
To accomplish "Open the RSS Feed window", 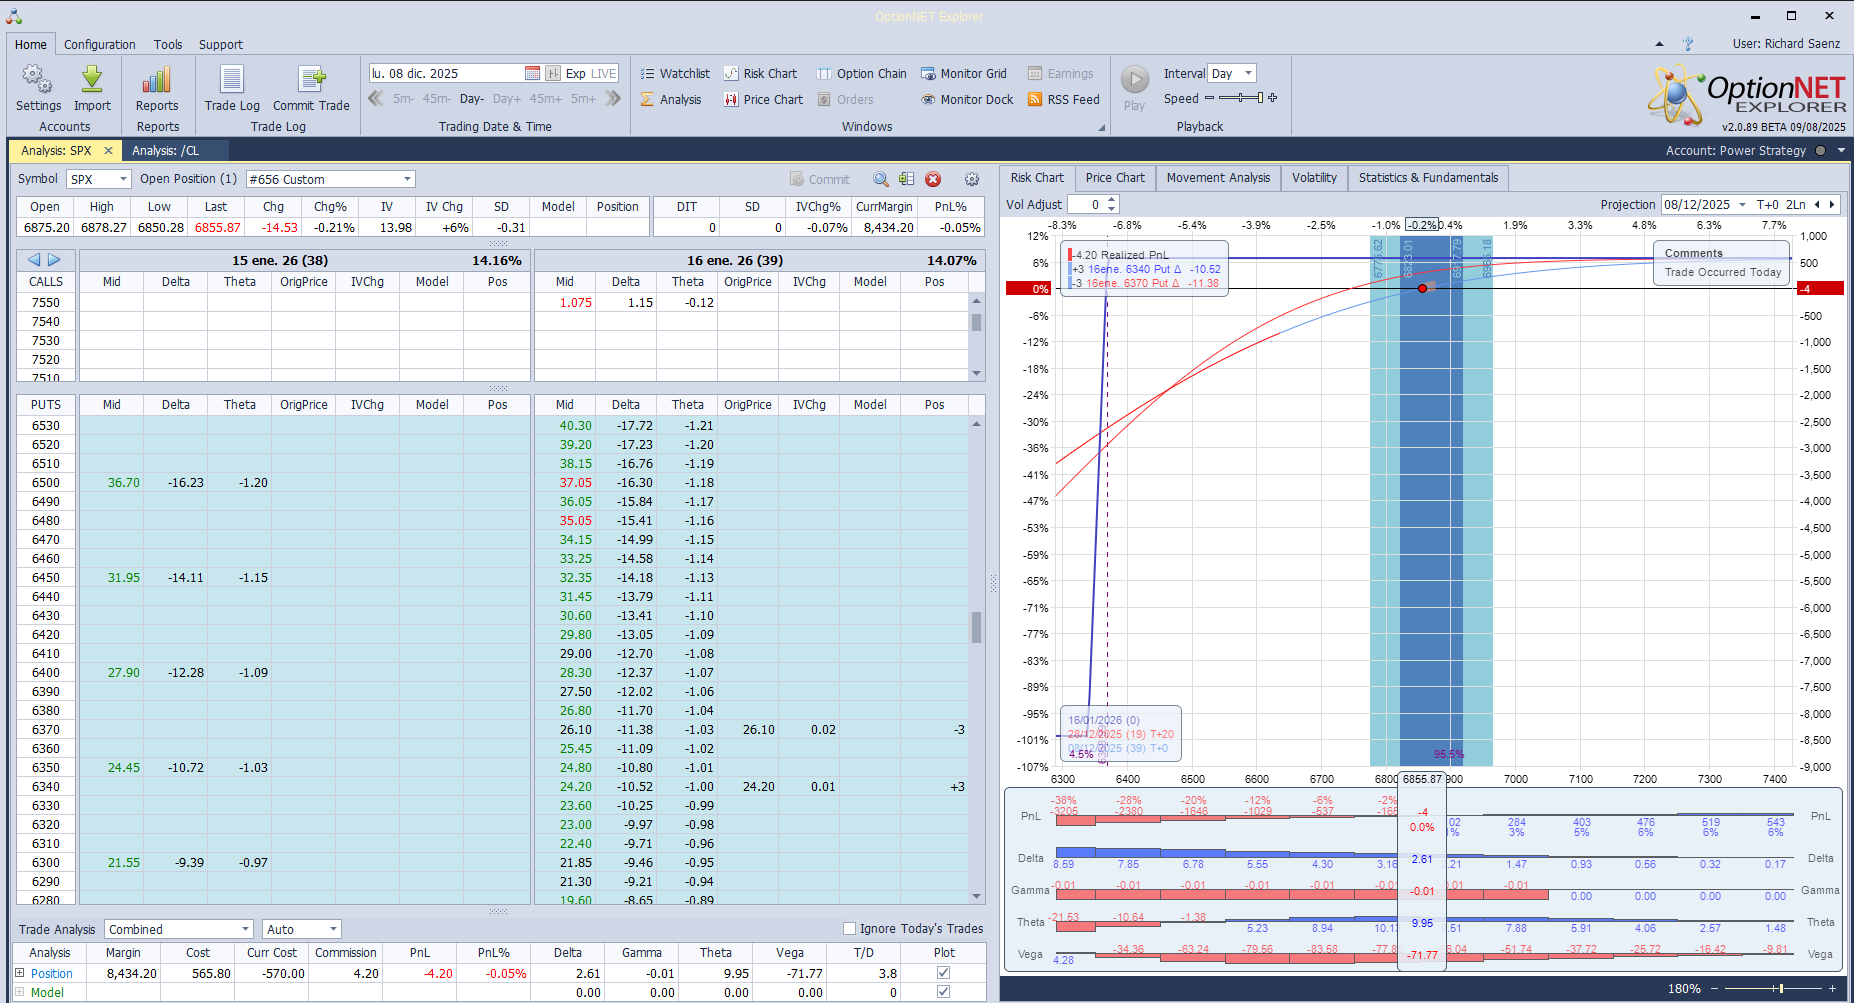I will 1064,100.
